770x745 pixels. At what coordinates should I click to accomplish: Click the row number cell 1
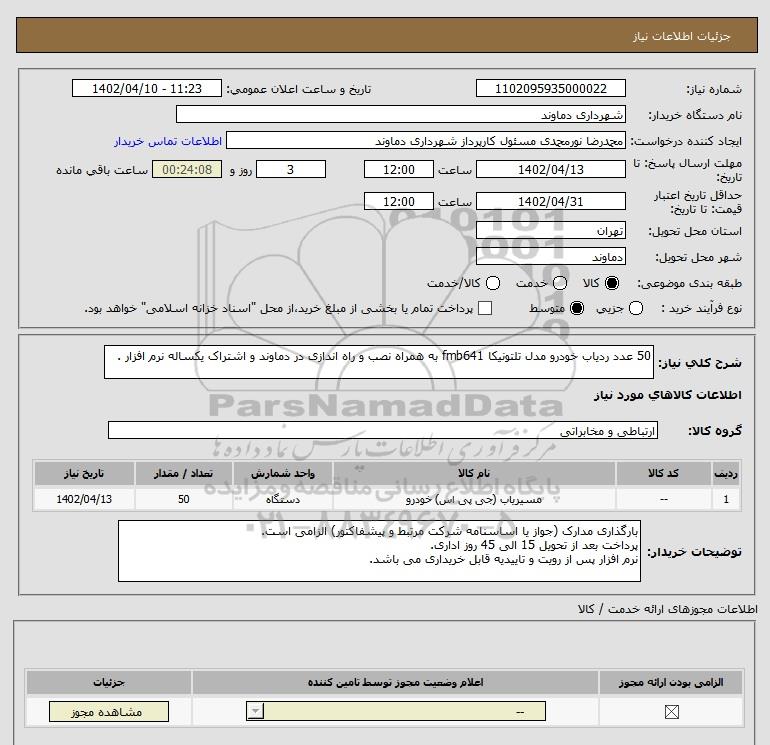[726, 499]
